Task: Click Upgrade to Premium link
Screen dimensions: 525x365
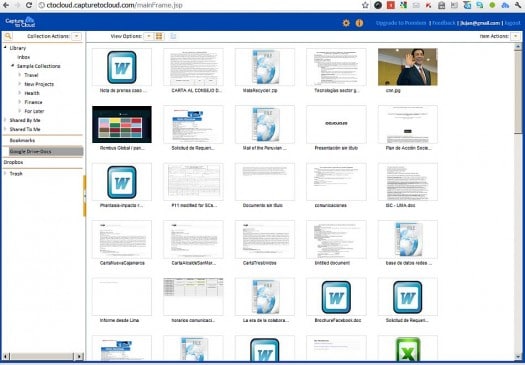Action: pos(401,23)
